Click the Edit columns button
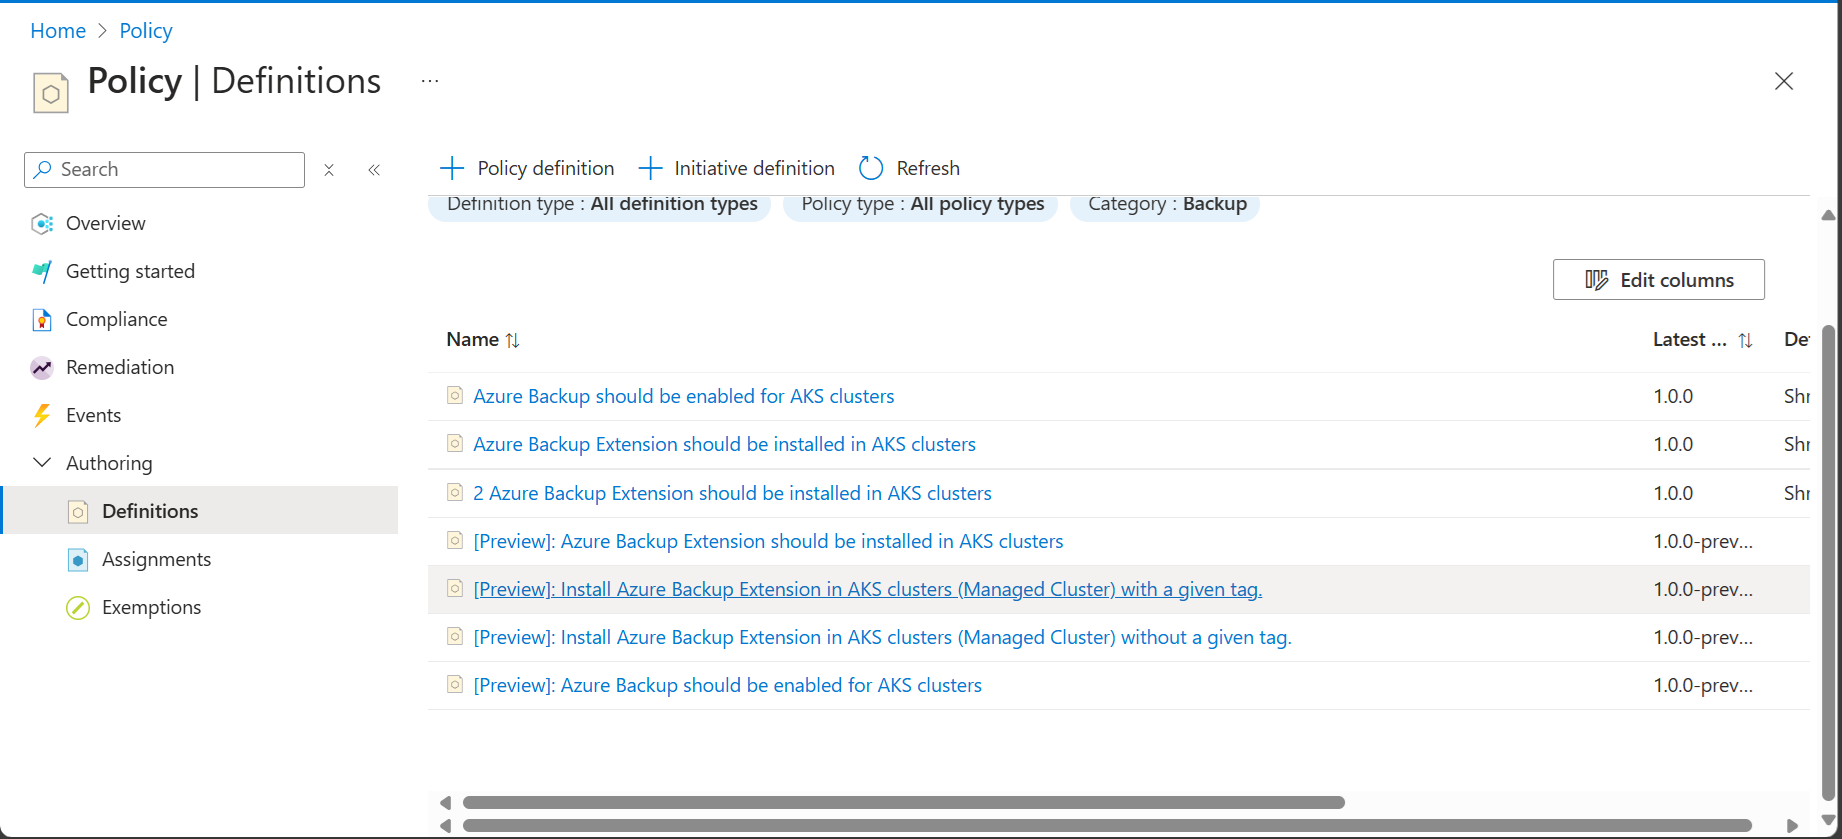Screen dimensions: 1842x839 click(x=1659, y=280)
